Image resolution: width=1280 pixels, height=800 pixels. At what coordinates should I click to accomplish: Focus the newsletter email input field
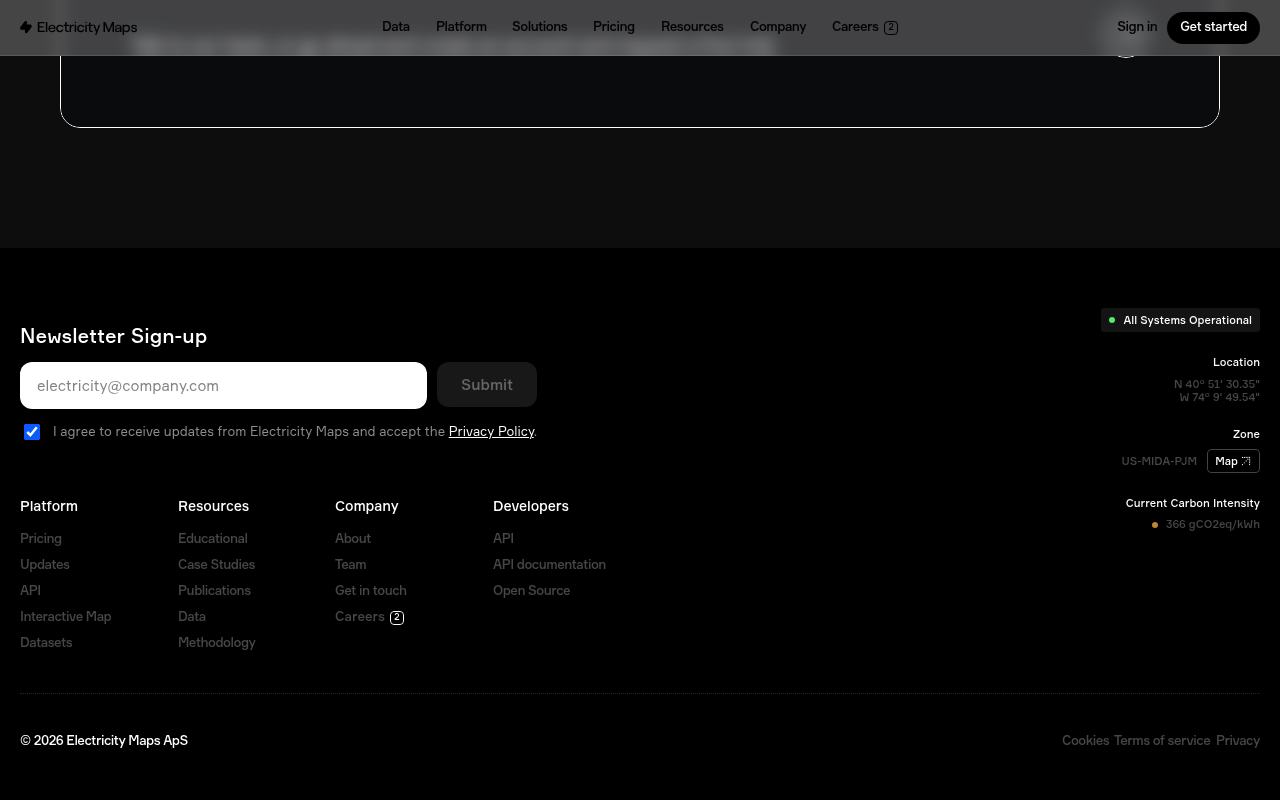223,385
